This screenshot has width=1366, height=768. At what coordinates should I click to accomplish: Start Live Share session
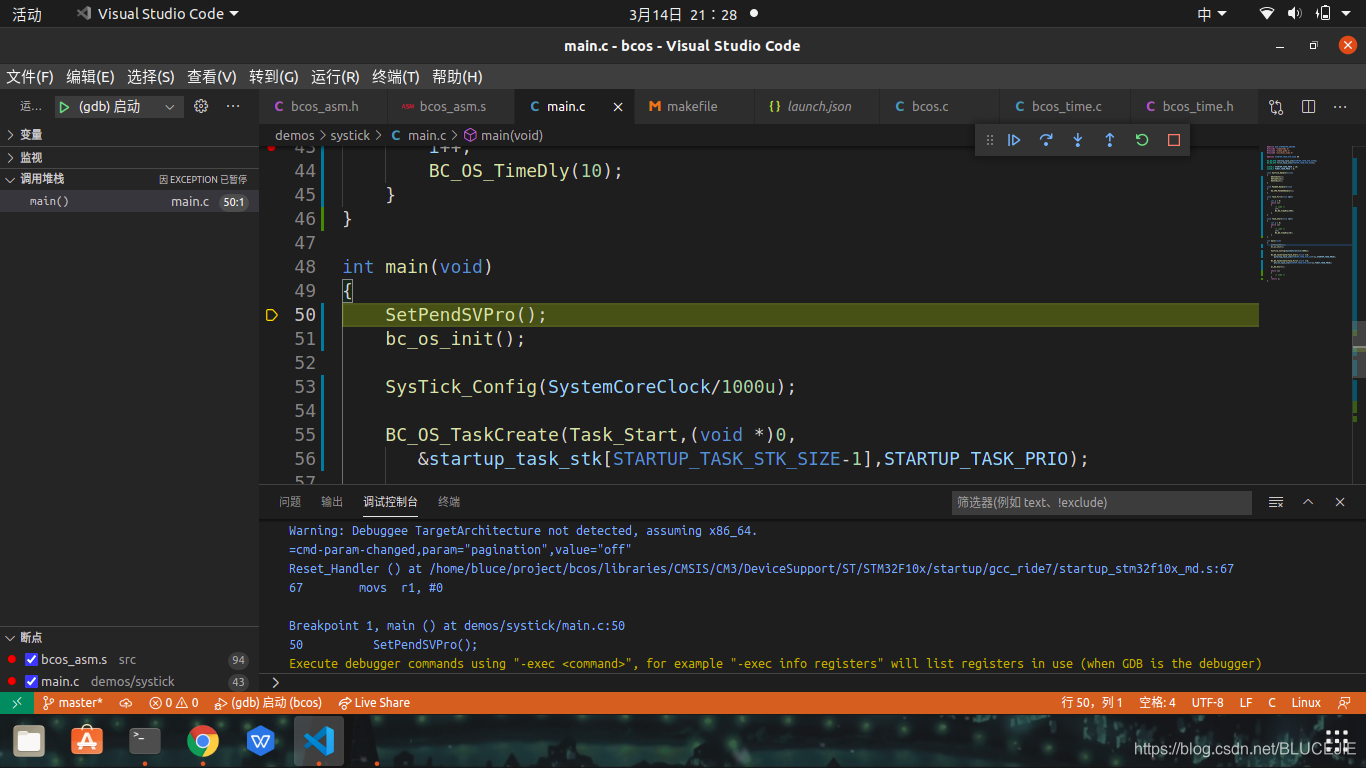click(374, 703)
